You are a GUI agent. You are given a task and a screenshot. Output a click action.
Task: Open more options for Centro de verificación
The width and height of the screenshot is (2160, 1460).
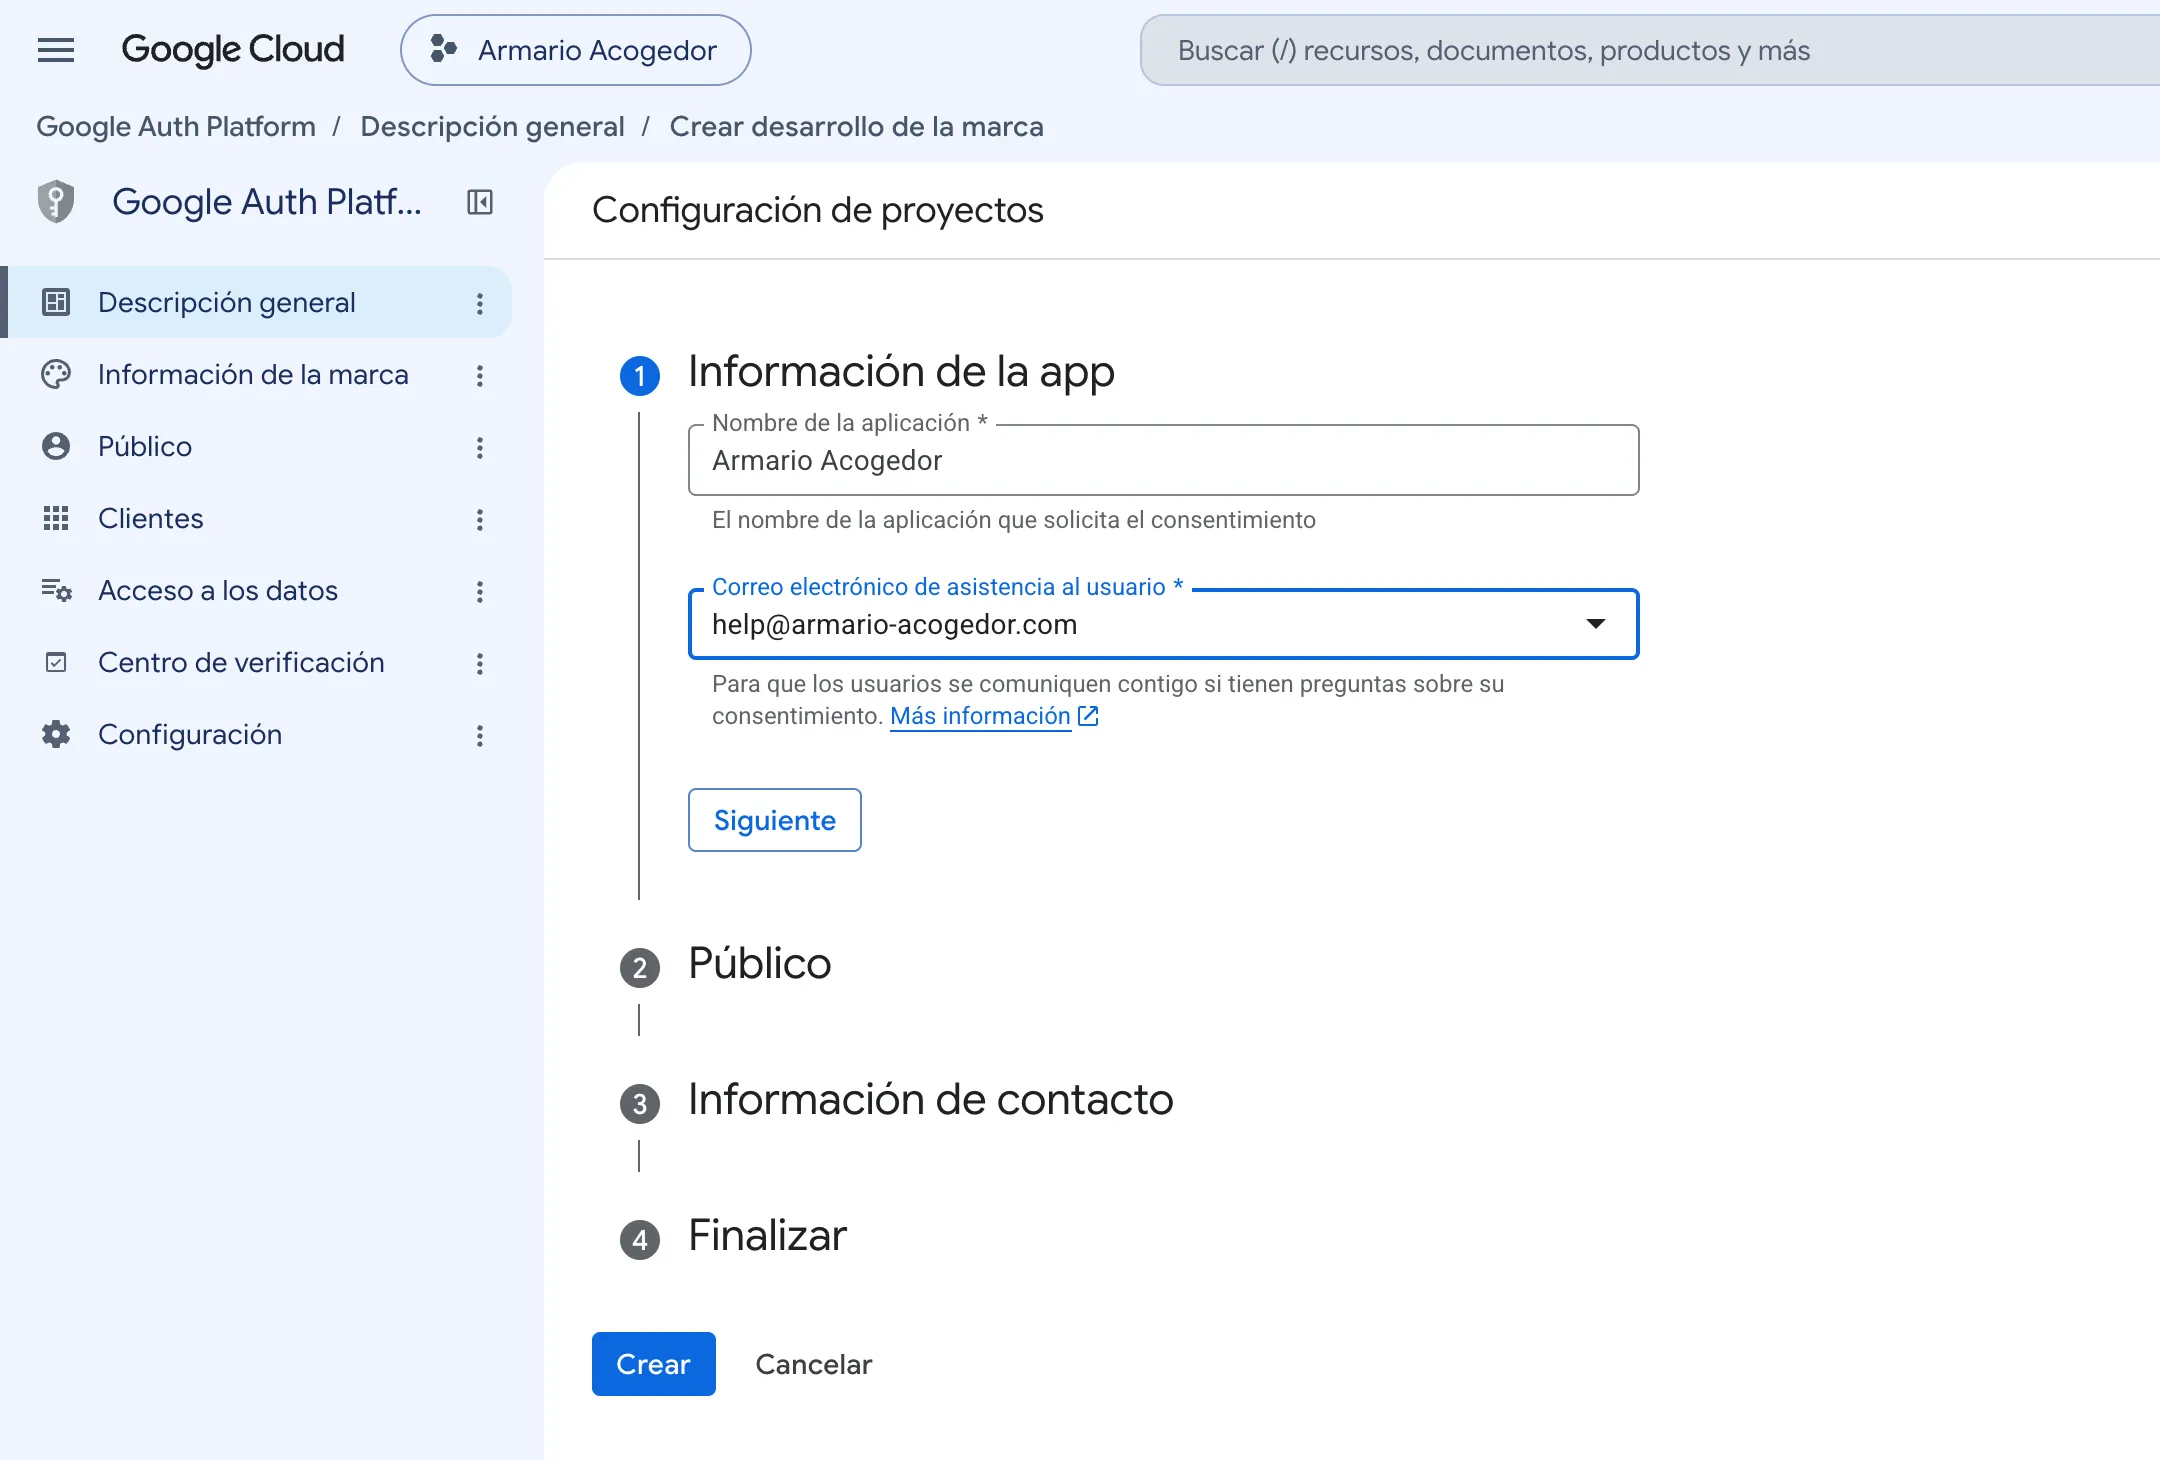point(480,663)
